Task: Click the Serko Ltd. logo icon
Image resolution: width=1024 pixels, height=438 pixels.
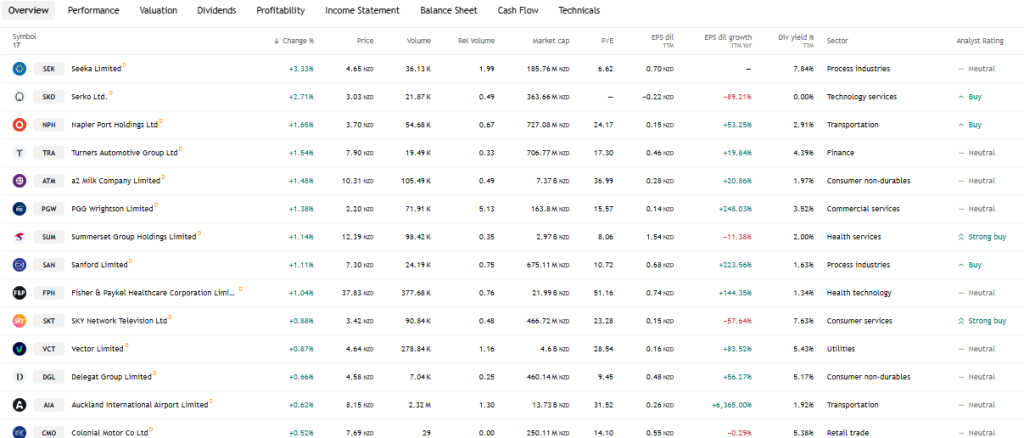Action: [x=20, y=97]
